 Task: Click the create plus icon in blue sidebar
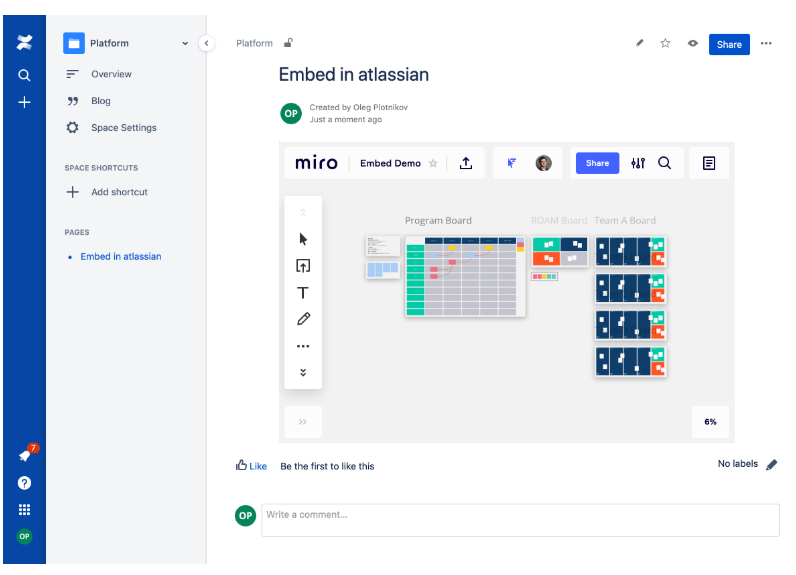tap(24, 103)
